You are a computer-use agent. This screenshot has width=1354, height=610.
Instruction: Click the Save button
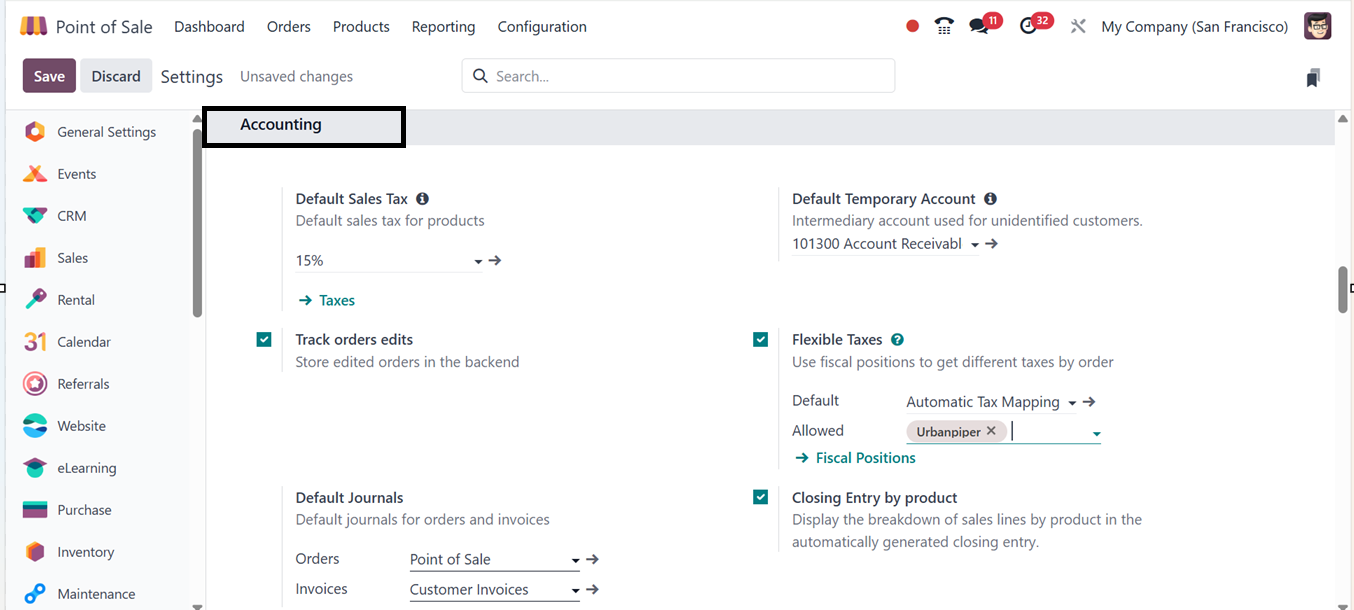(x=49, y=76)
